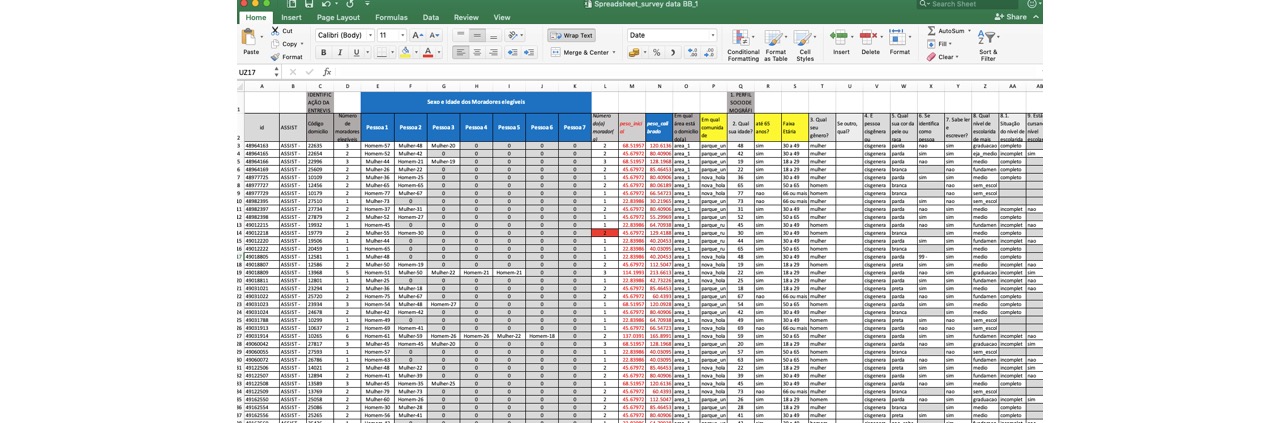Click the Search Sheet field

[x=969, y=4]
